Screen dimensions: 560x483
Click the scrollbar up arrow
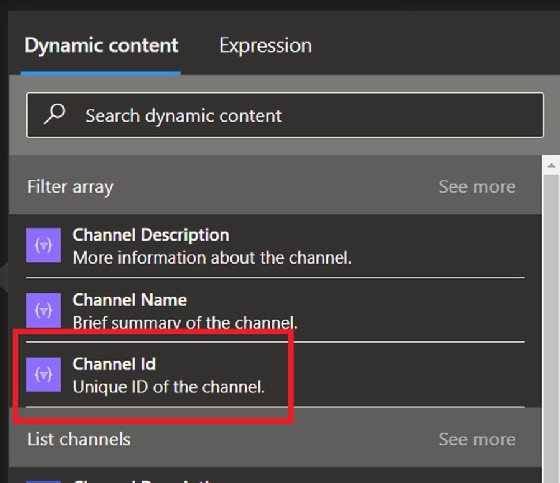[551, 165]
